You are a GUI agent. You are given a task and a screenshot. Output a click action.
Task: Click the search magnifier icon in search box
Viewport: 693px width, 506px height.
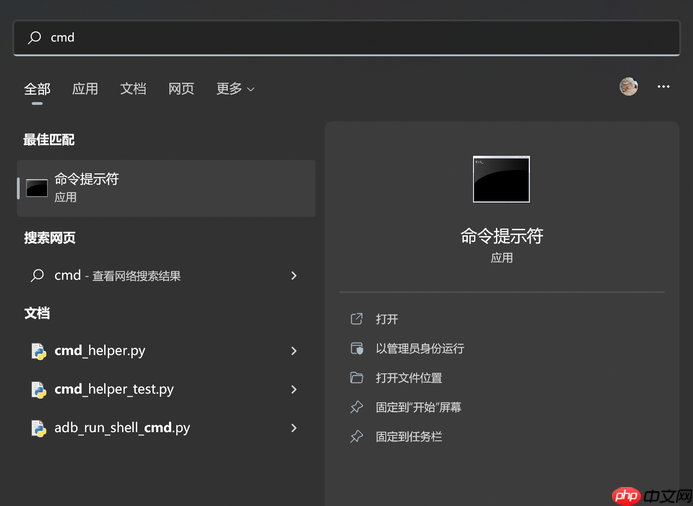35,37
